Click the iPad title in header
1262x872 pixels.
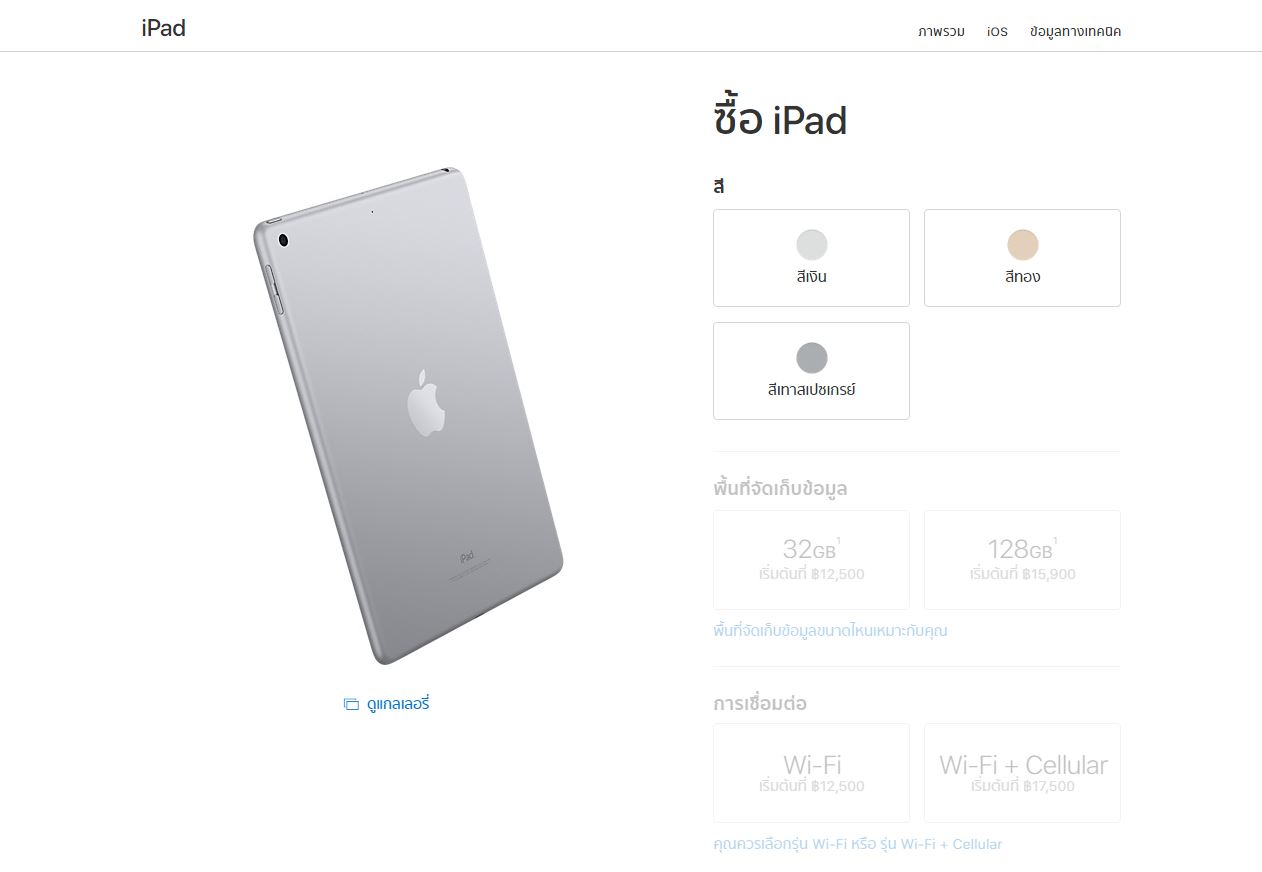164,28
